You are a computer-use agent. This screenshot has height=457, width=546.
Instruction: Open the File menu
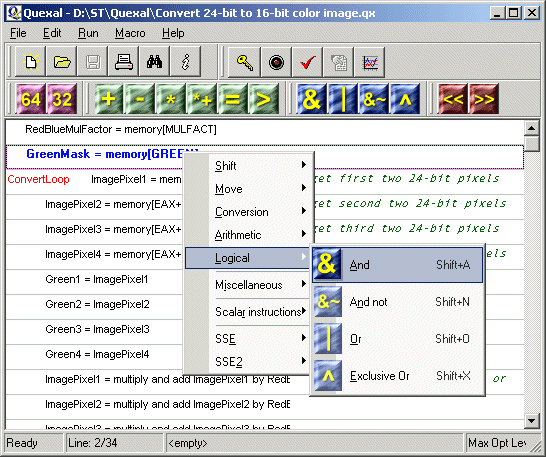(x=18, y=33)
